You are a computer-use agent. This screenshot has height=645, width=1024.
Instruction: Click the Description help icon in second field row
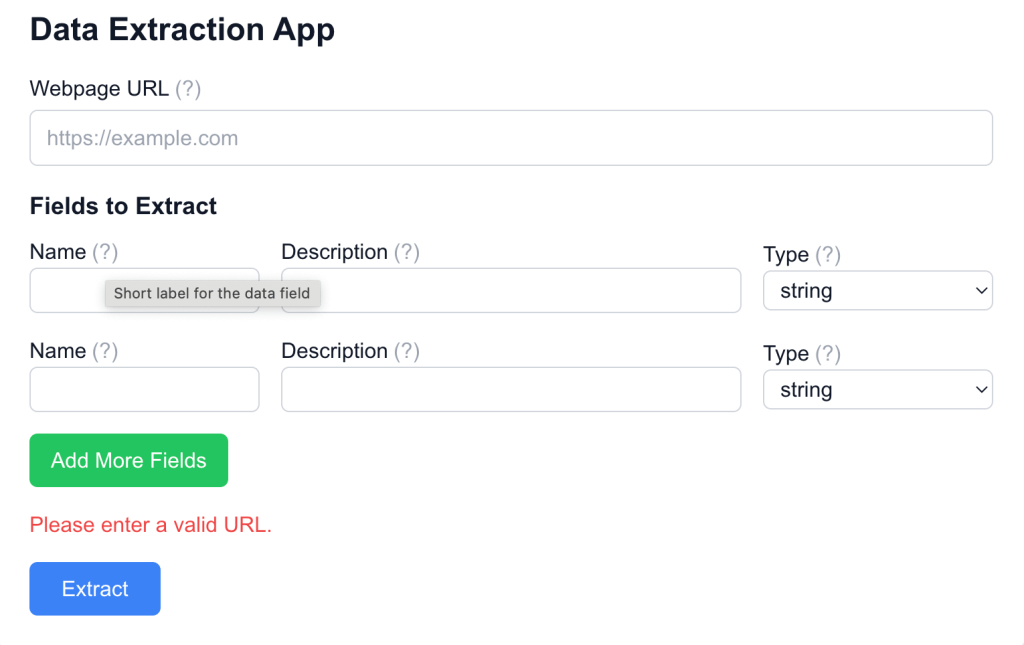point(406,351)
